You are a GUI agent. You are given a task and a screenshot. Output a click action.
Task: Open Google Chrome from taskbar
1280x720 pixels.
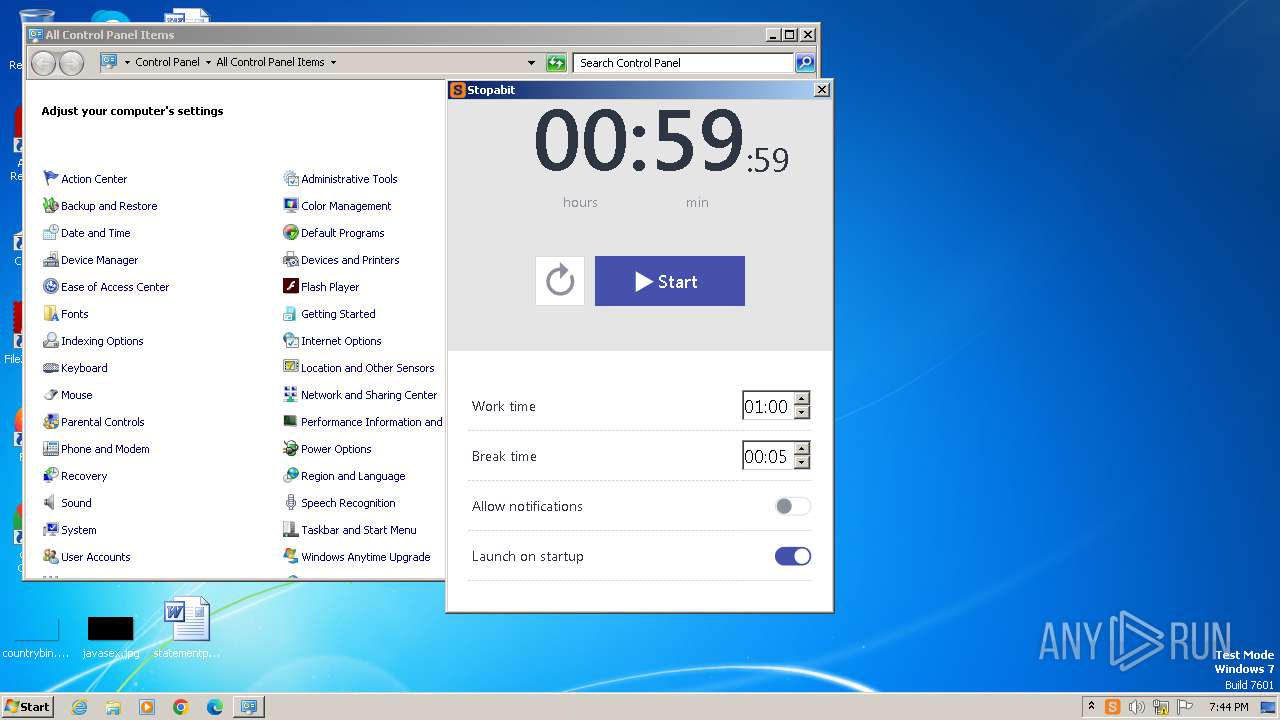coord(181,707)
